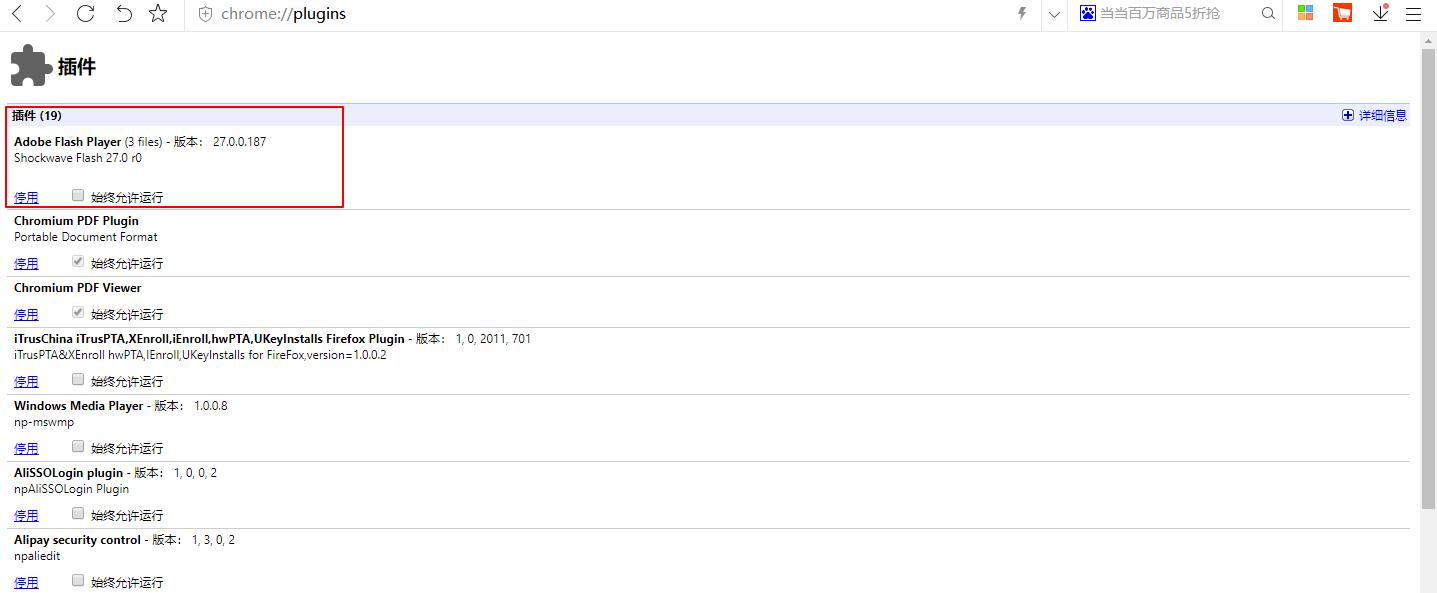Click the shield icon in address bar
The image size is (1437, 593).
pyautogui.click(x=206, y=15)
